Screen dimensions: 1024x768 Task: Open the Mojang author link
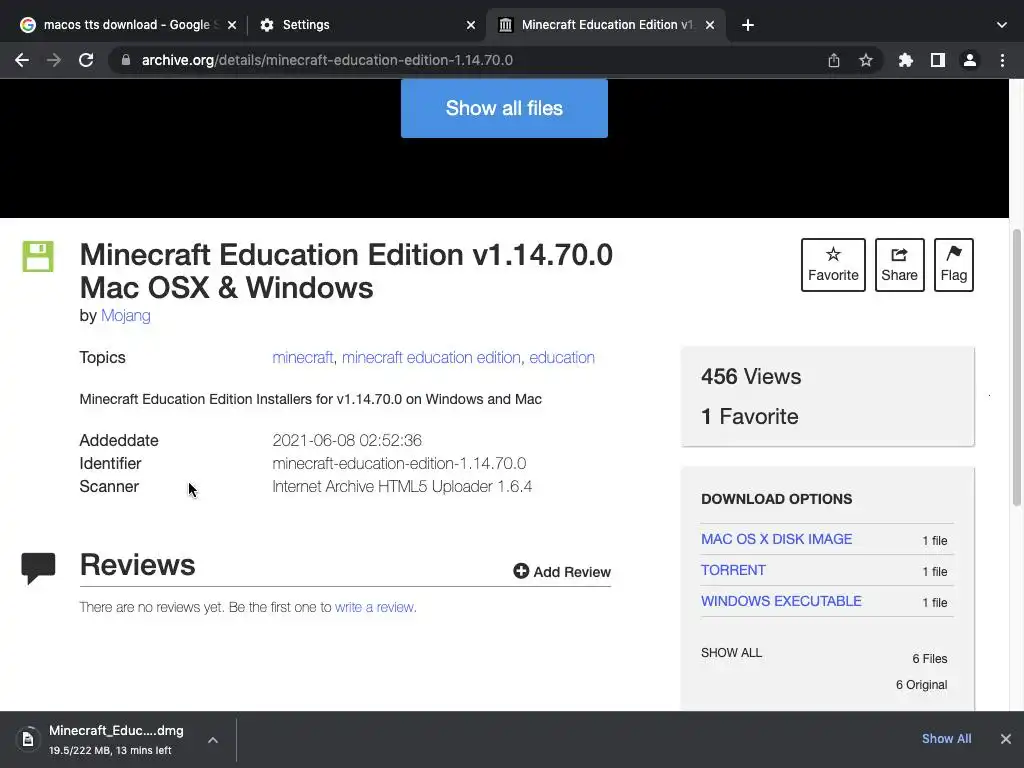tap(125, 315)
